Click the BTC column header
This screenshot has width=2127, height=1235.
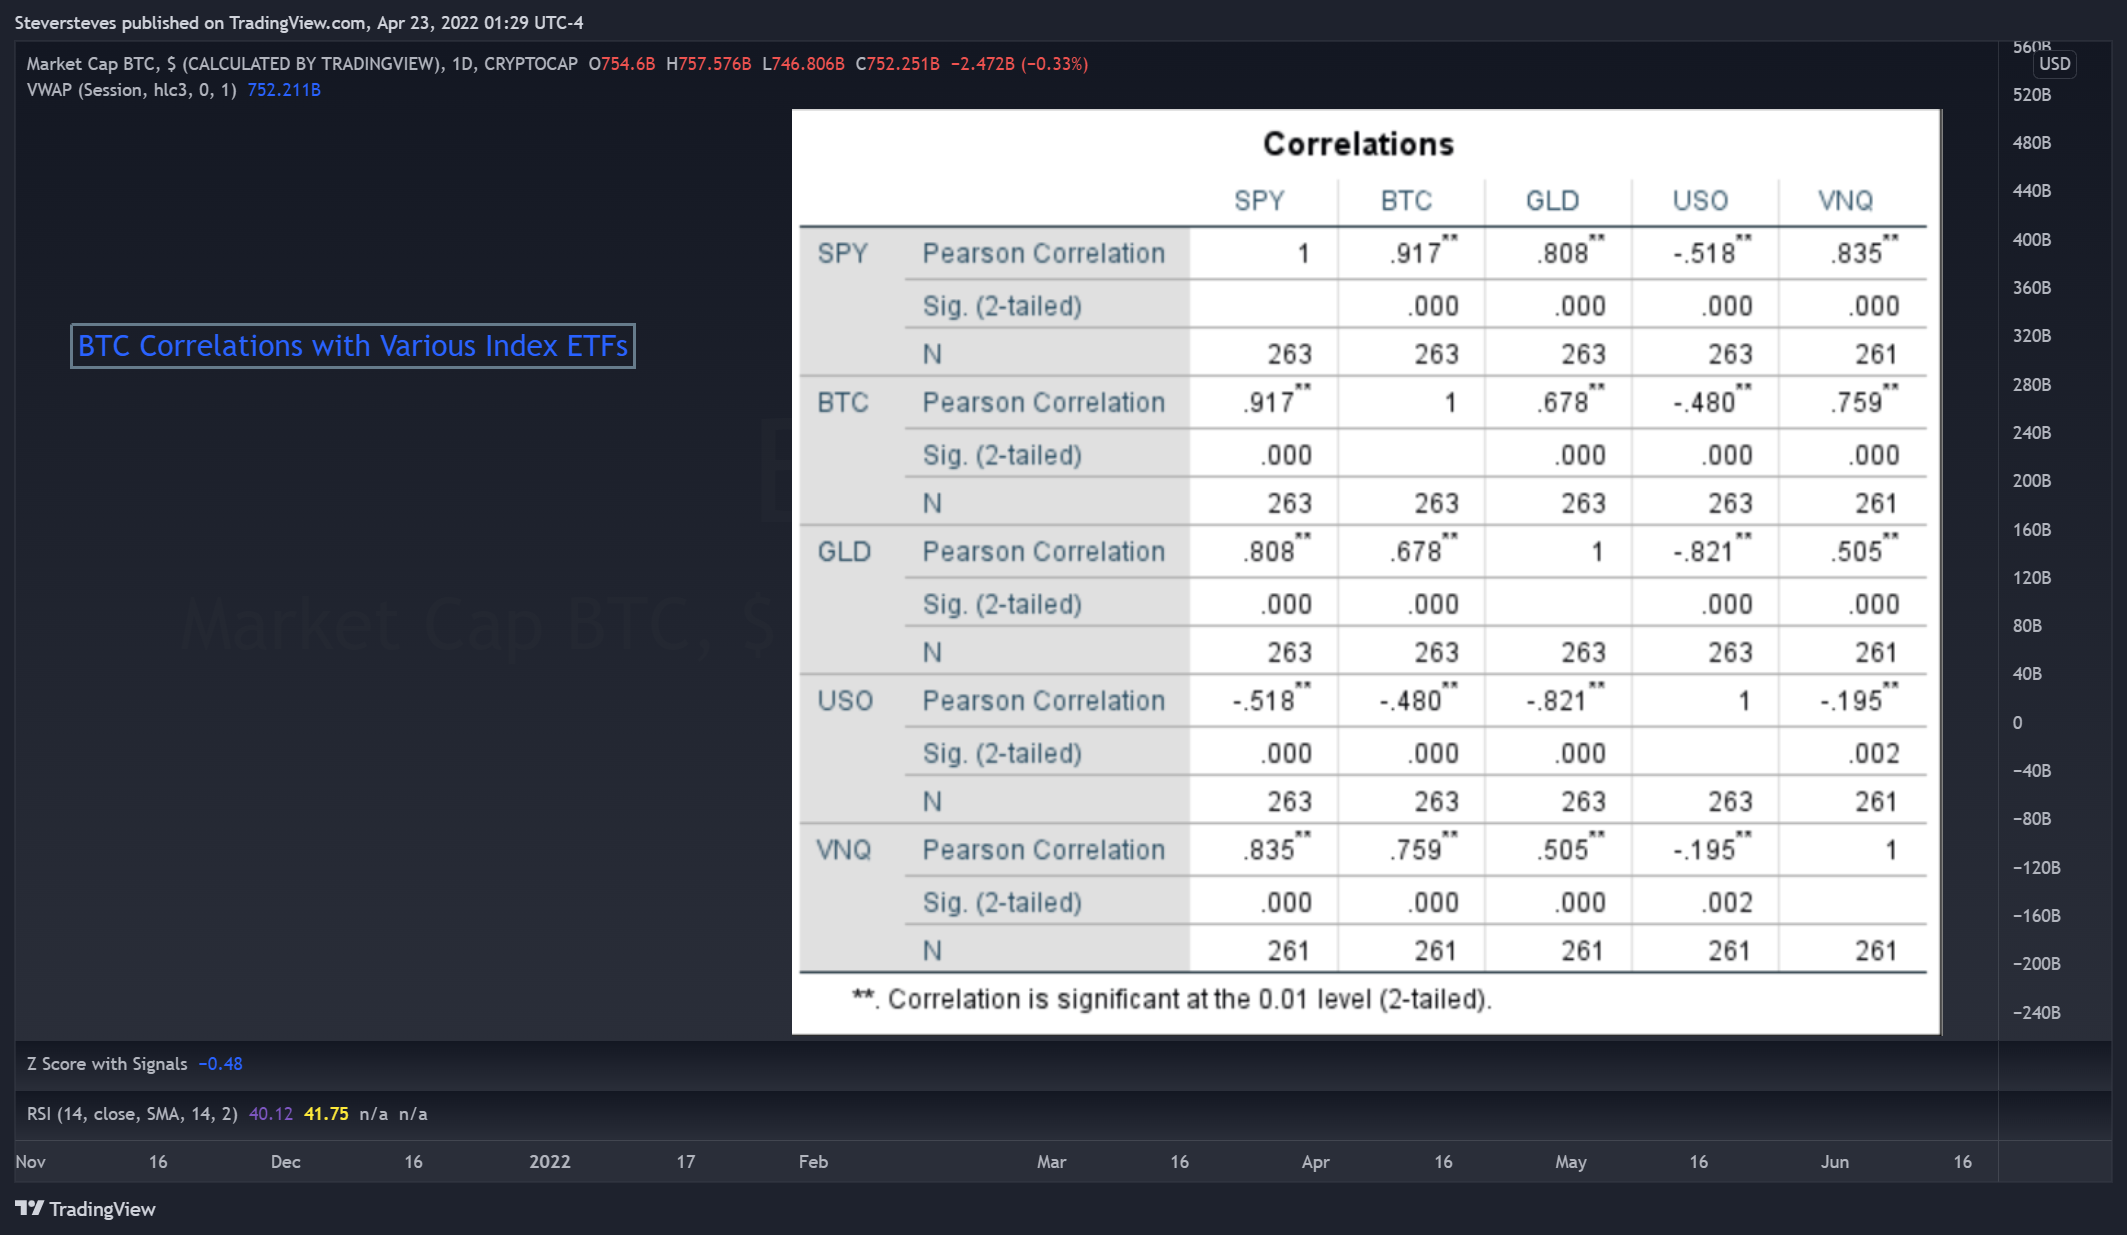coord(1406,201)
